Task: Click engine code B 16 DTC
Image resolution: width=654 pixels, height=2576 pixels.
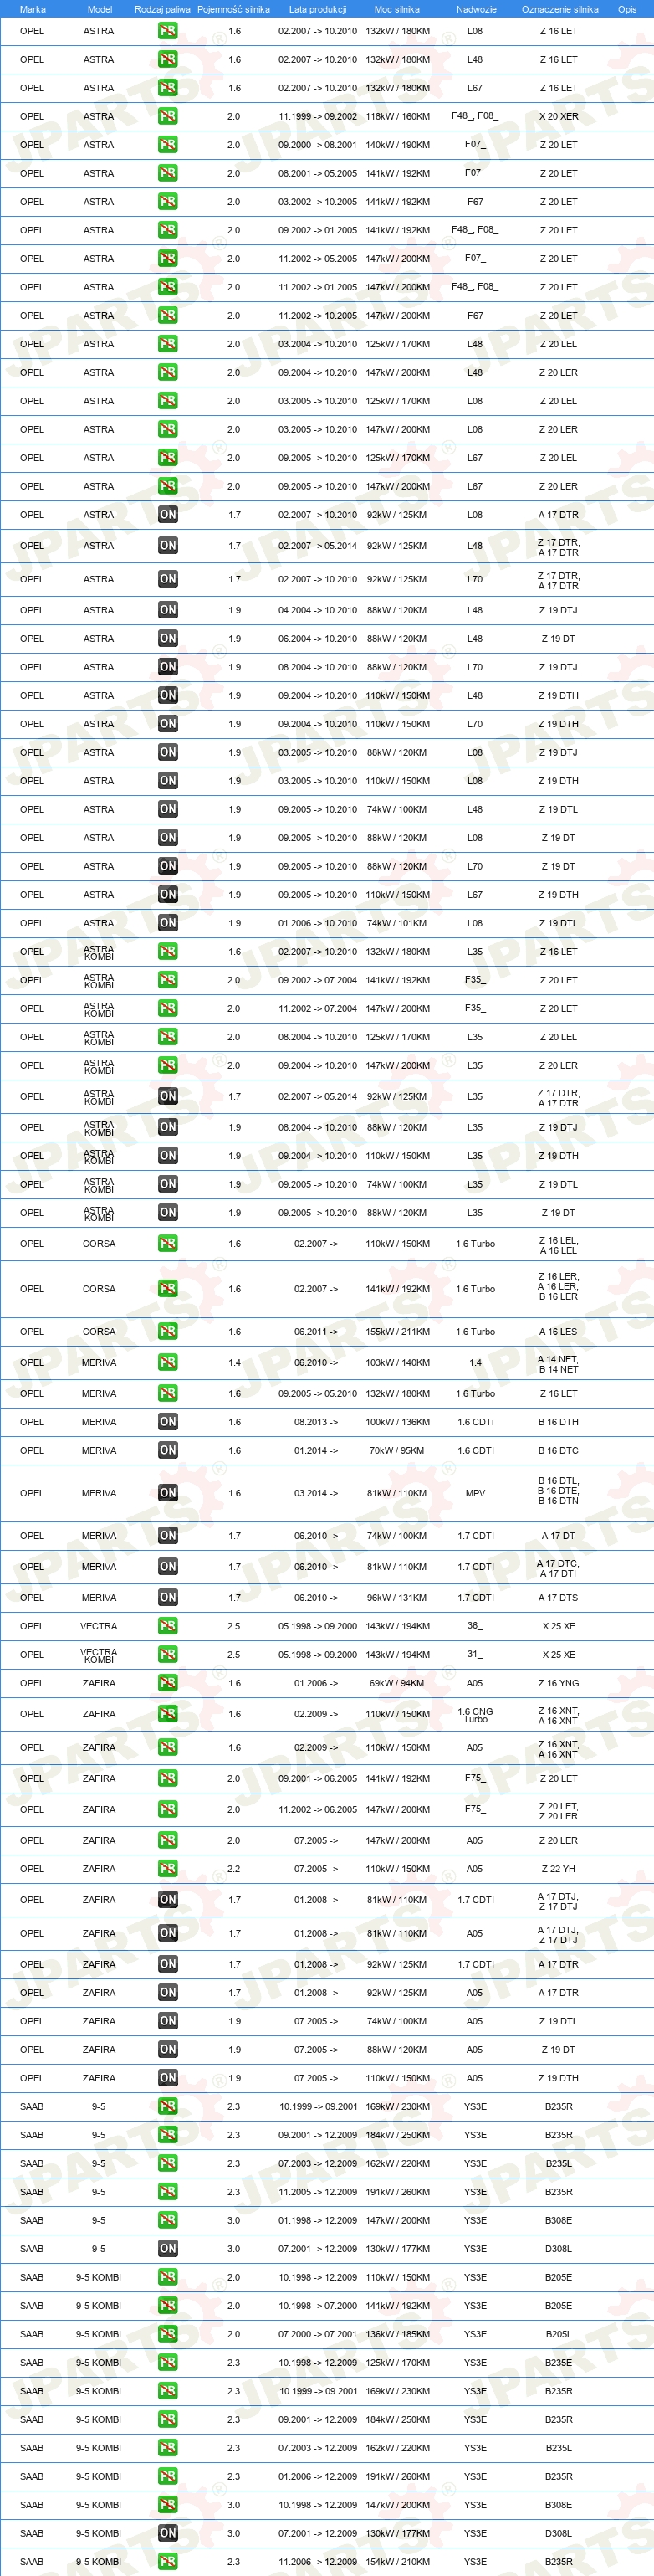Action: (558, 1450)
